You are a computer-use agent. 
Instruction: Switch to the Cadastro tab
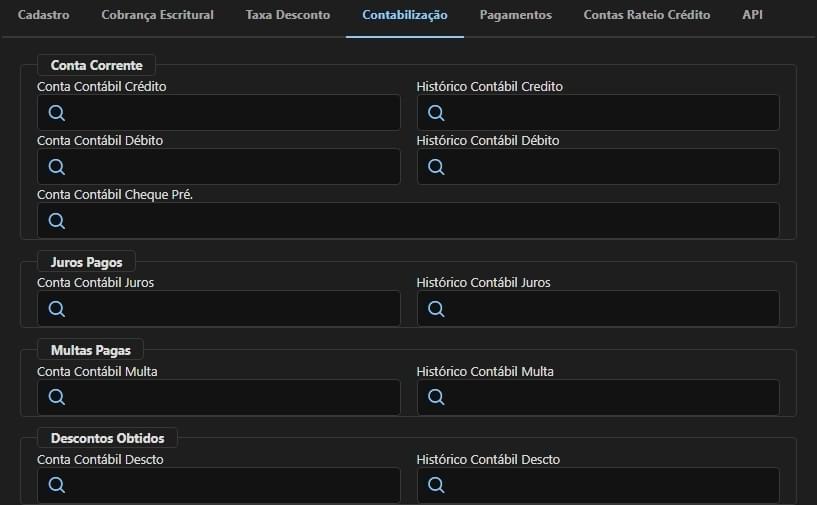point(43,15)
